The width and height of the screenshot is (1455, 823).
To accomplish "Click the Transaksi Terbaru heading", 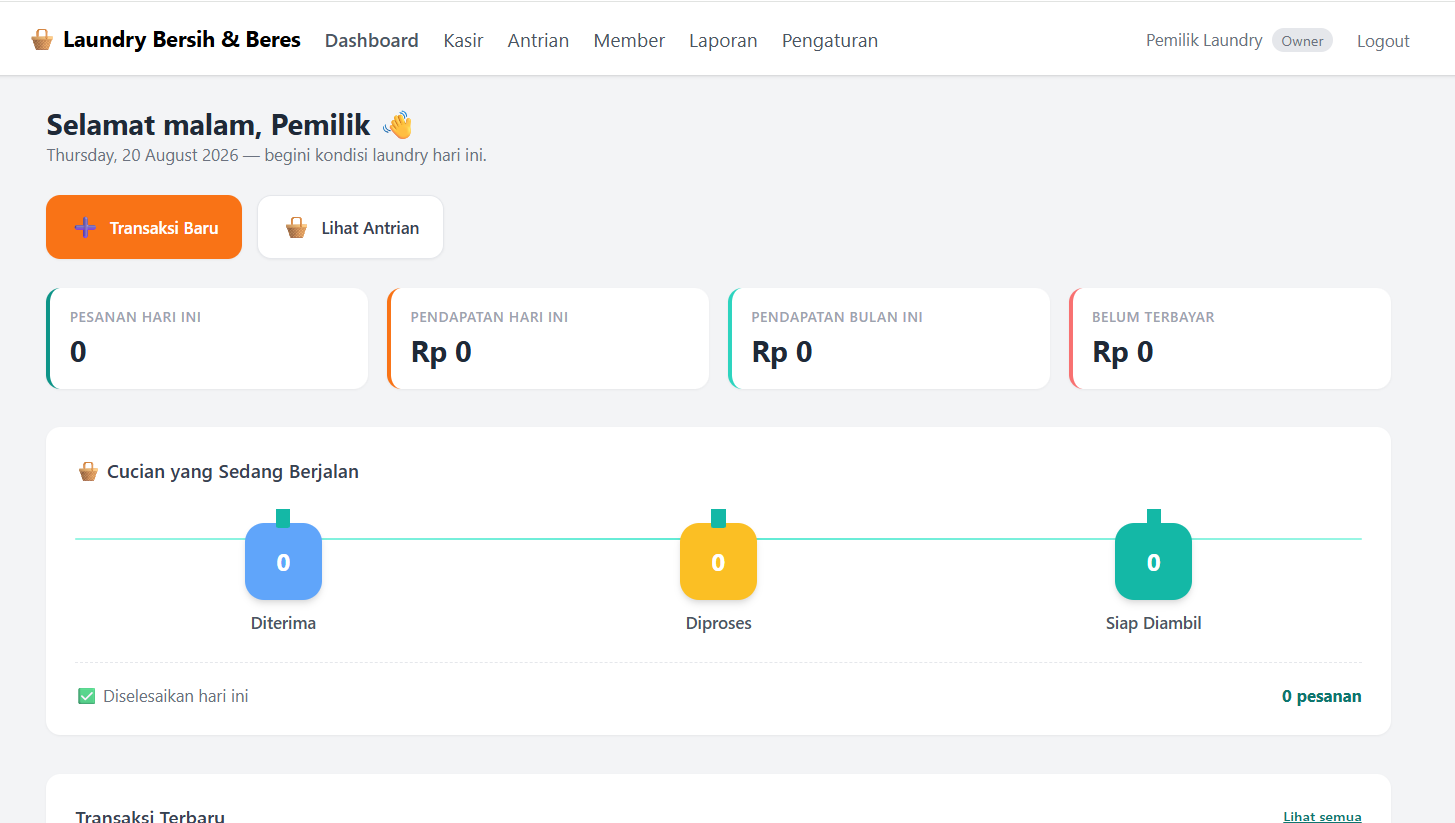I will (x=150, y=816).
